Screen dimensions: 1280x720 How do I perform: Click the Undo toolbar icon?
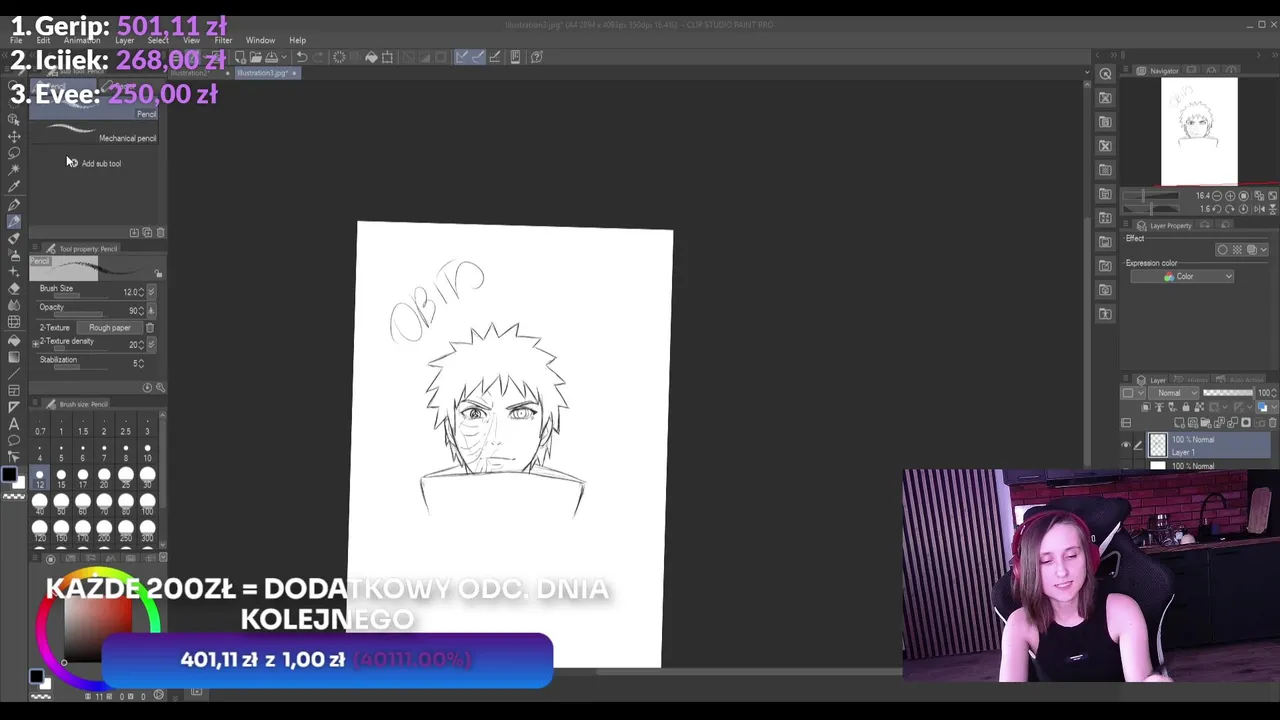pos(302,57)
